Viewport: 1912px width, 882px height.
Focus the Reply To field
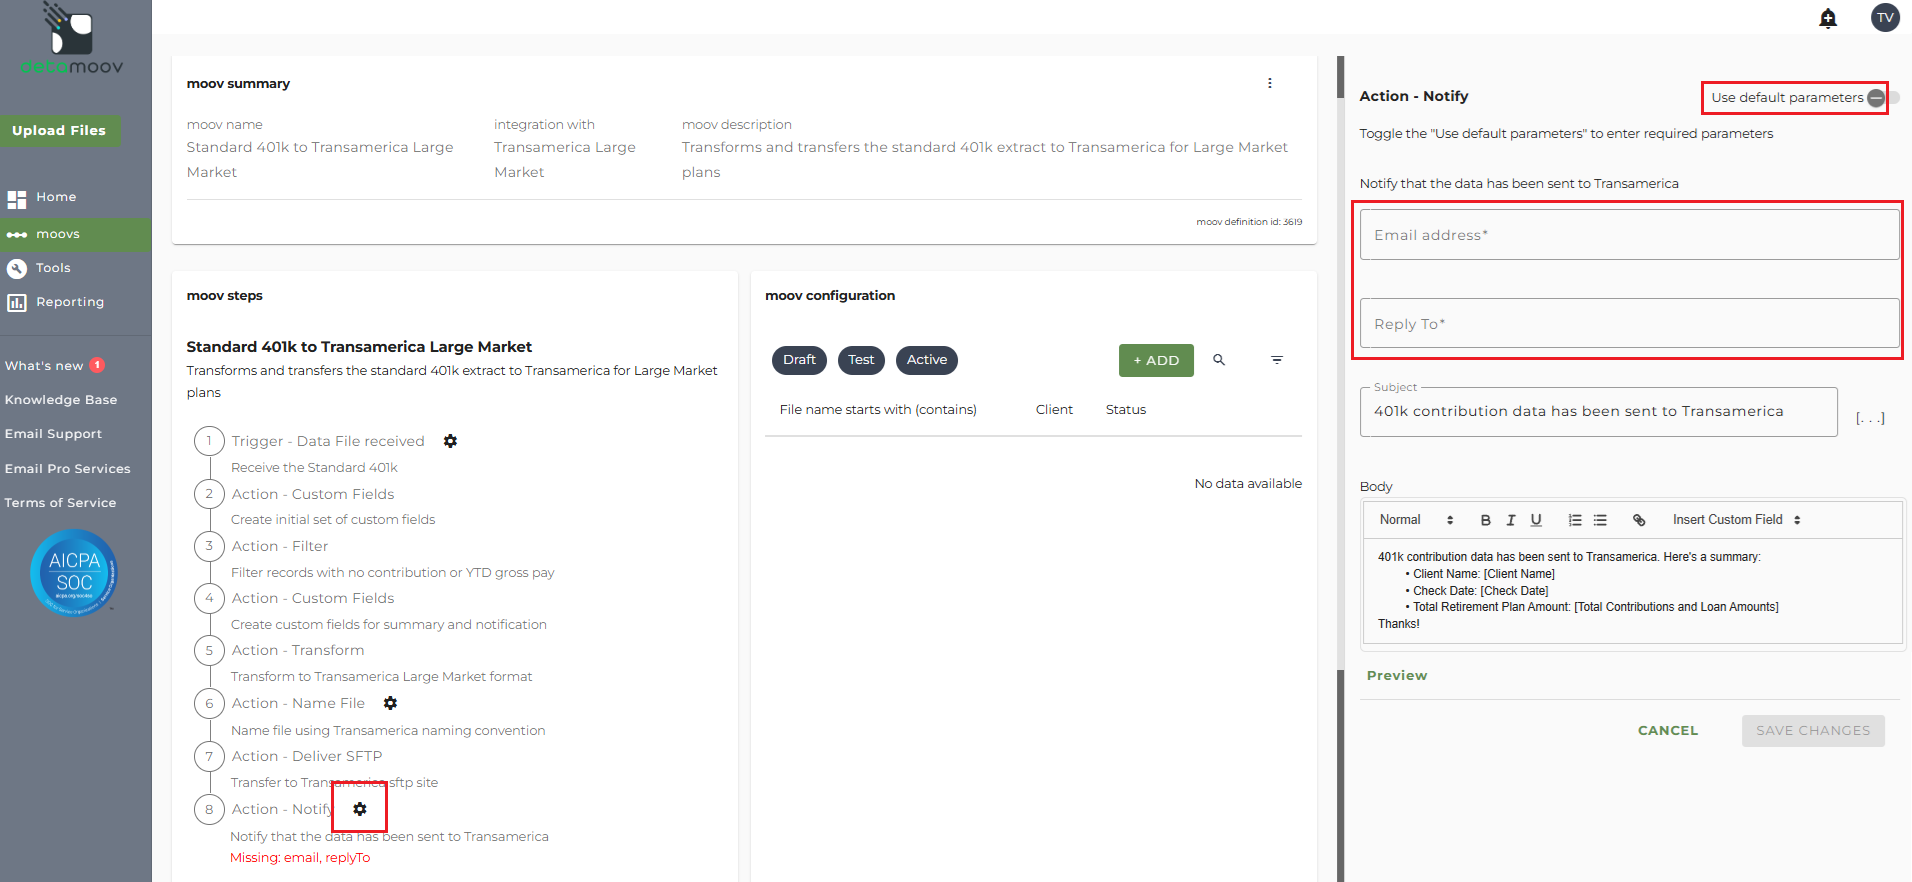click(x=1629, y=324)
